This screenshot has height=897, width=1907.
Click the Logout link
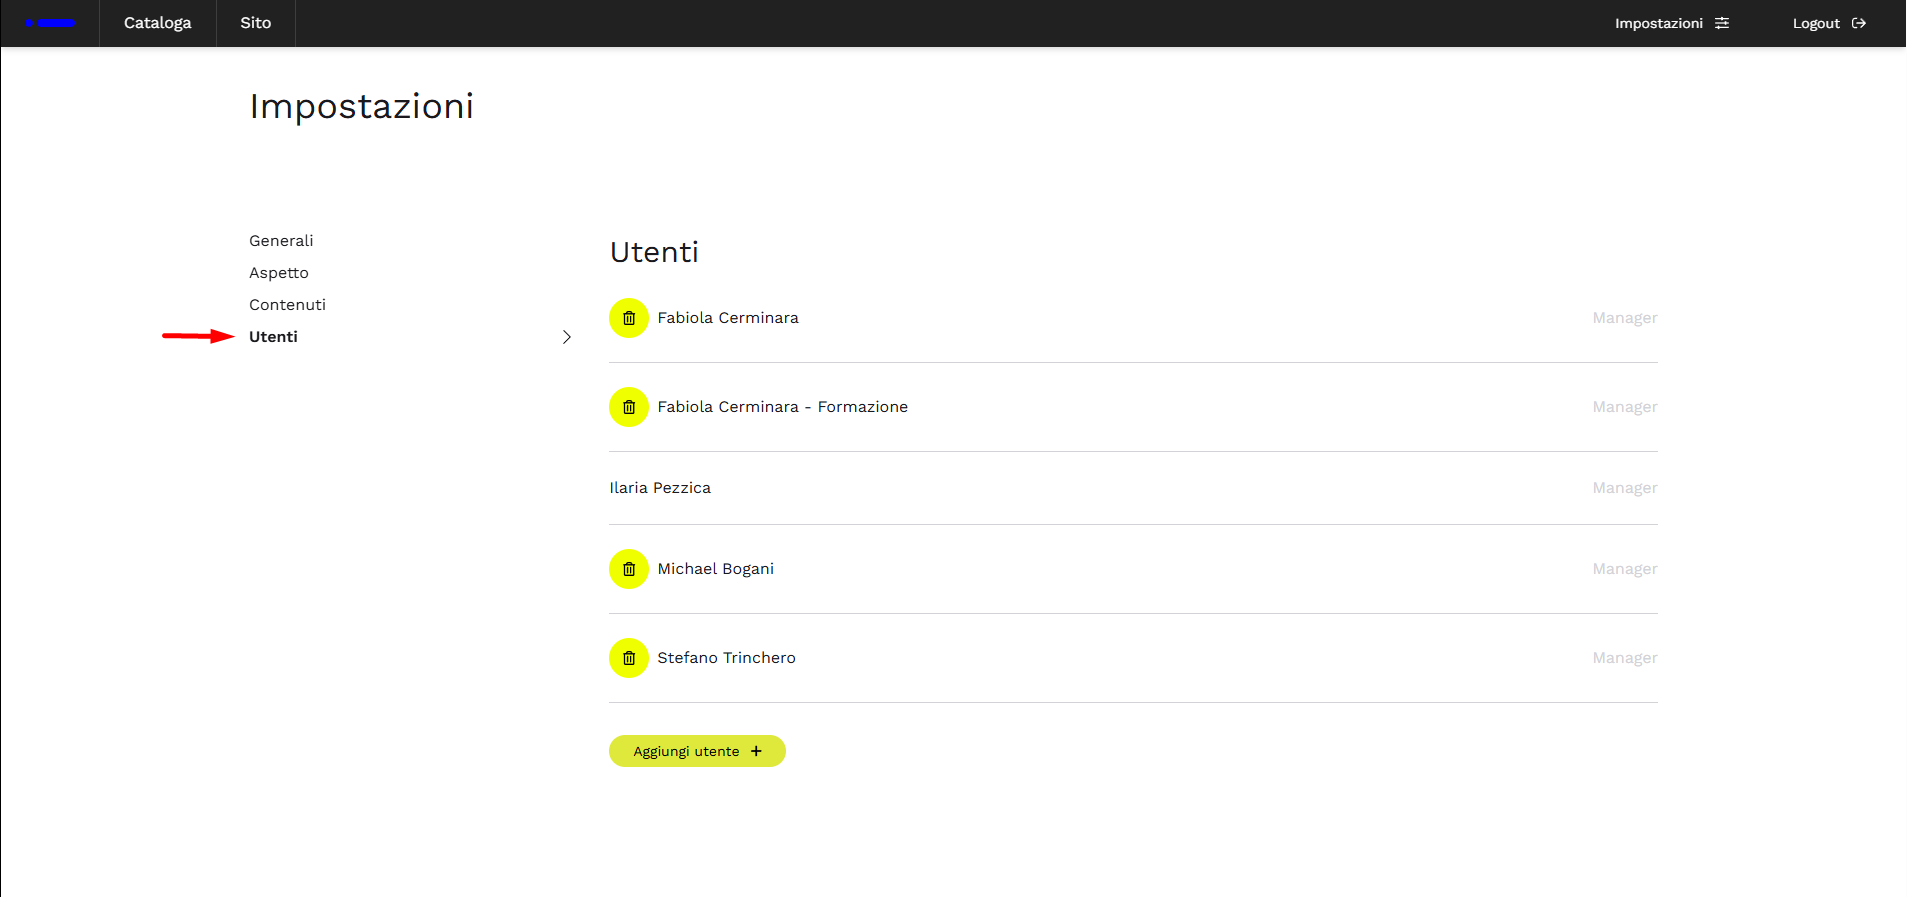[1815, 23]
